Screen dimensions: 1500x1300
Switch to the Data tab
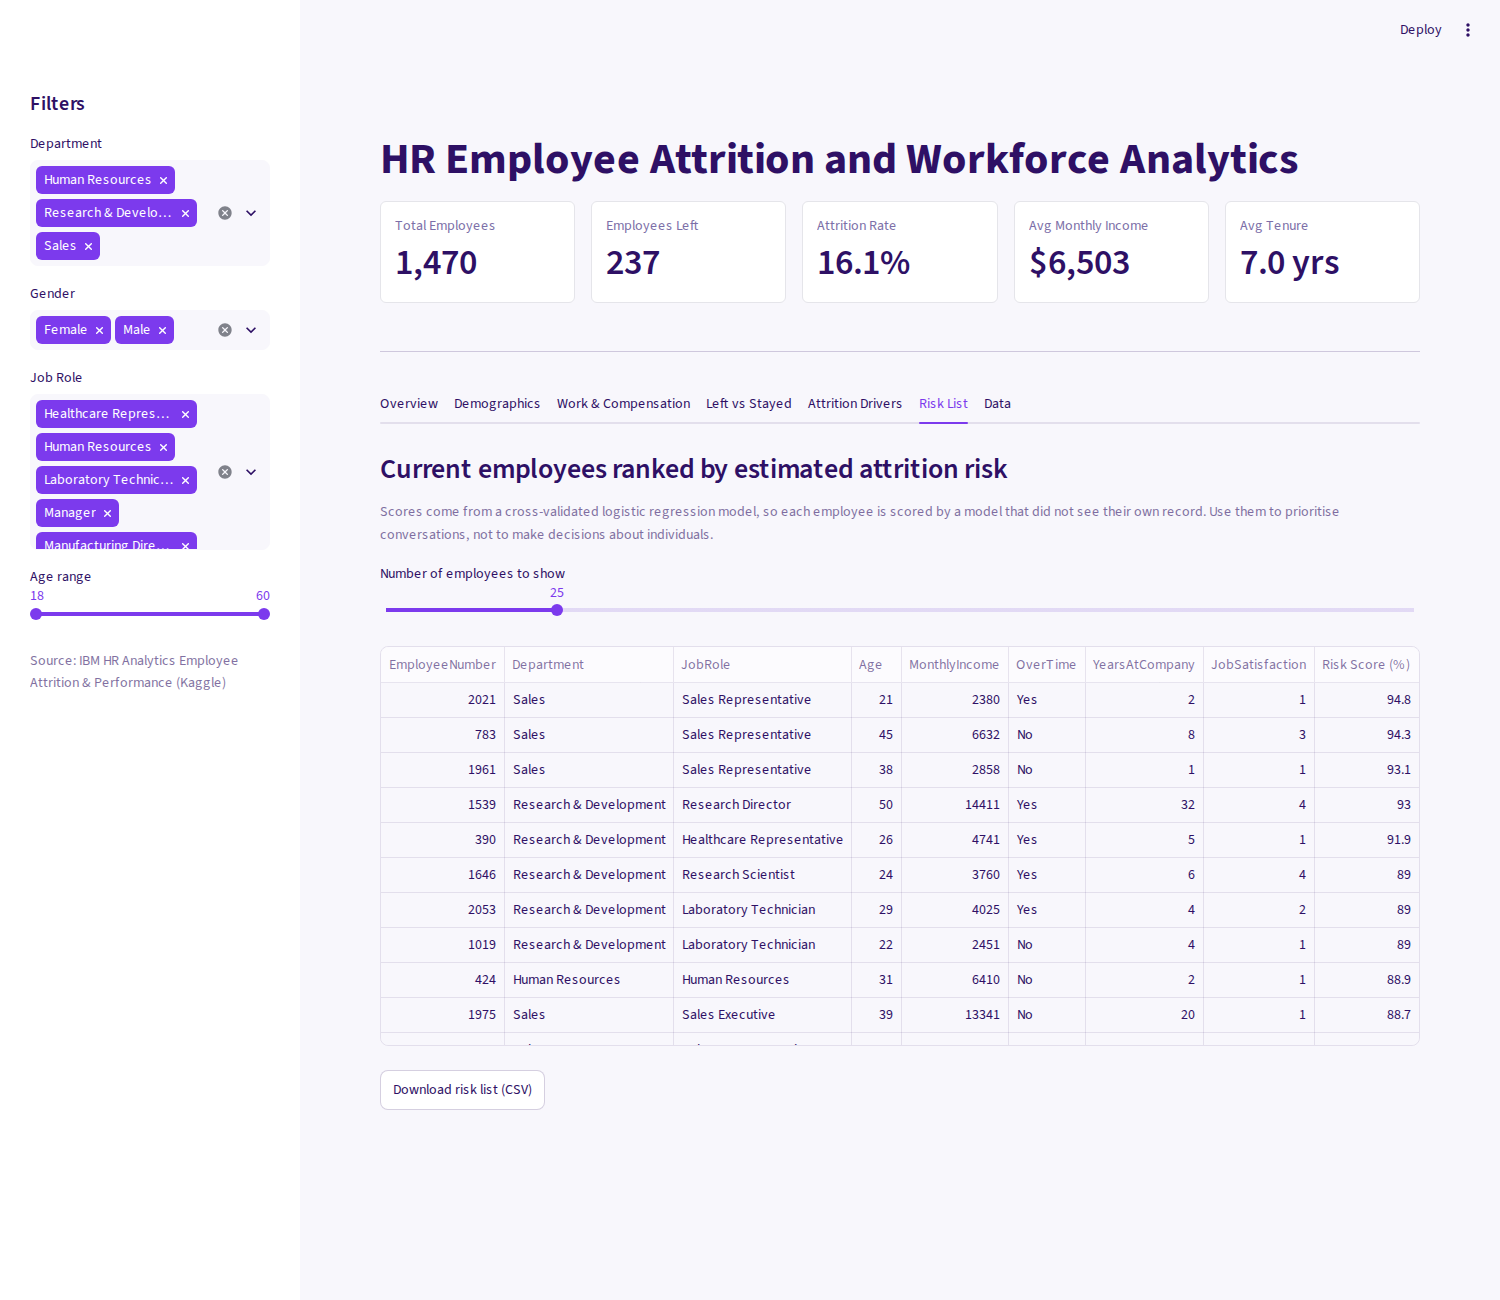997,404
